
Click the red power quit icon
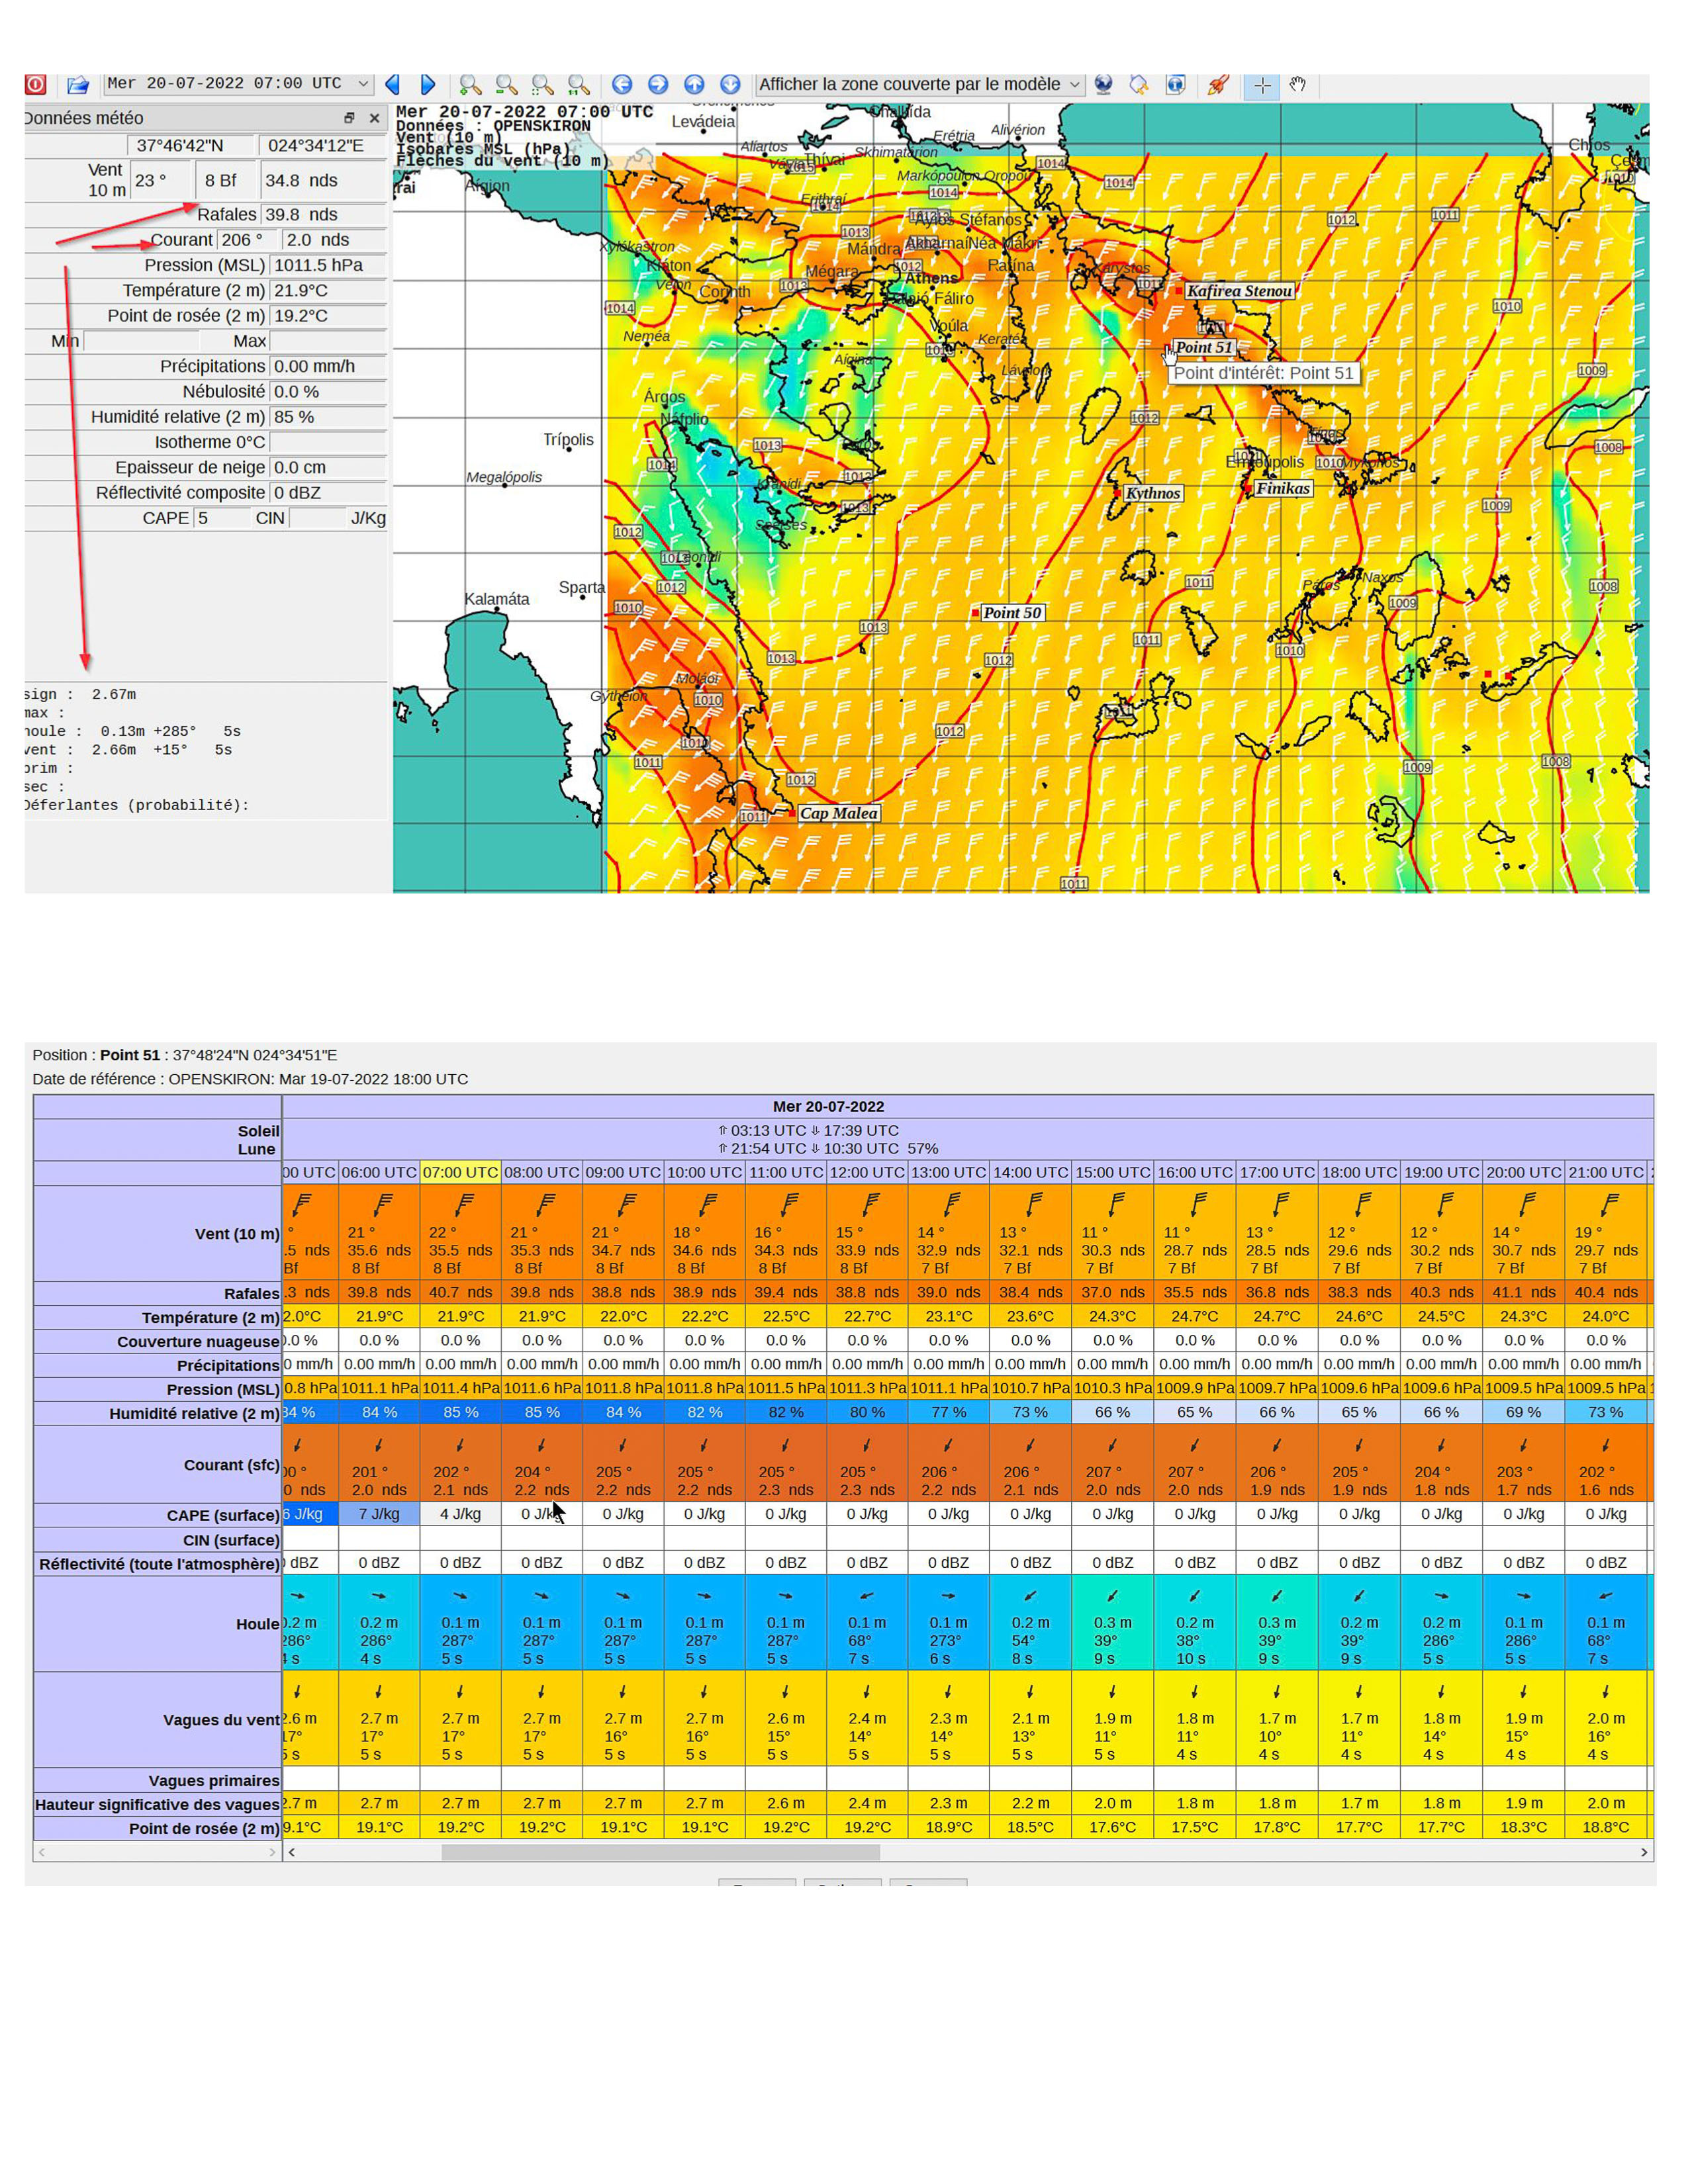tap(36, 85)
